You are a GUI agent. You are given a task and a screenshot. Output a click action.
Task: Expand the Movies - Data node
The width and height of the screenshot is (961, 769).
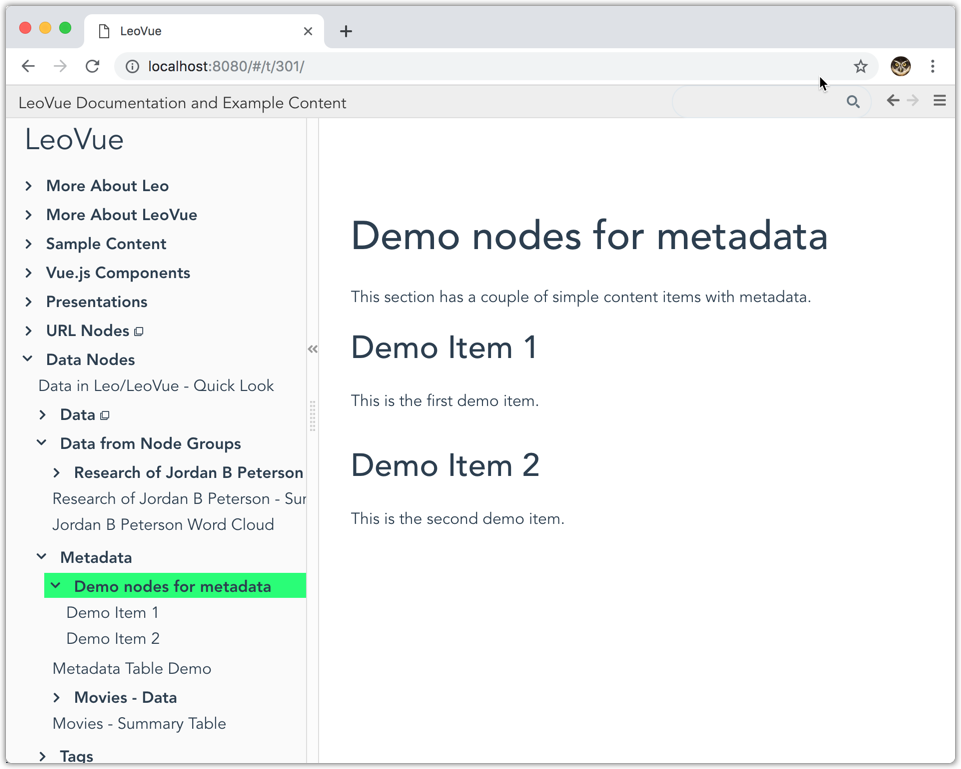tap(57, 698)
